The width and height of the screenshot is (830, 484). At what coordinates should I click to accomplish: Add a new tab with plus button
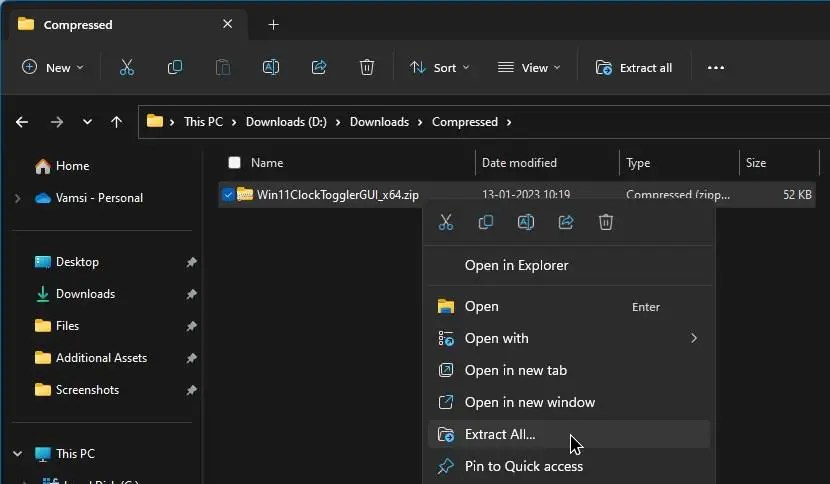[x=273, y=25]
